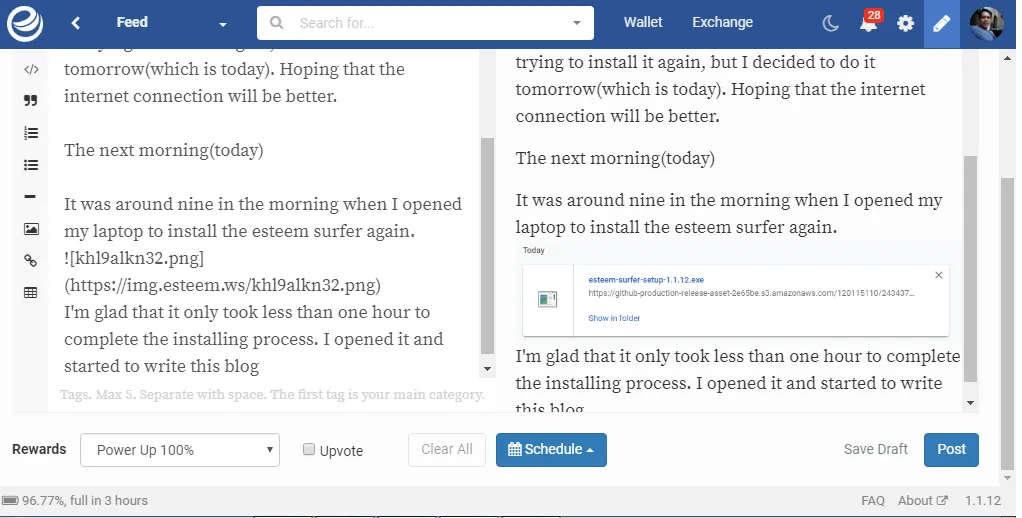This screenshot has width=1022, height=518.
Task: Open settings with the gear icon
Action: 905,23
